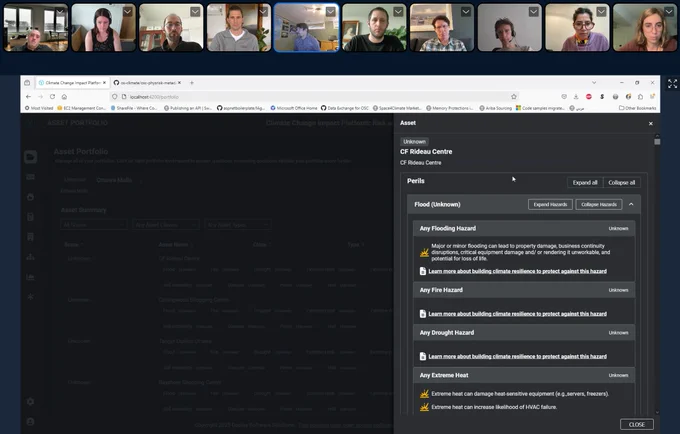Open the climate resilience link under Fire Hazard
Image resolution: width=680 pixels, height=434 pixels.
(x=517, y=314)
